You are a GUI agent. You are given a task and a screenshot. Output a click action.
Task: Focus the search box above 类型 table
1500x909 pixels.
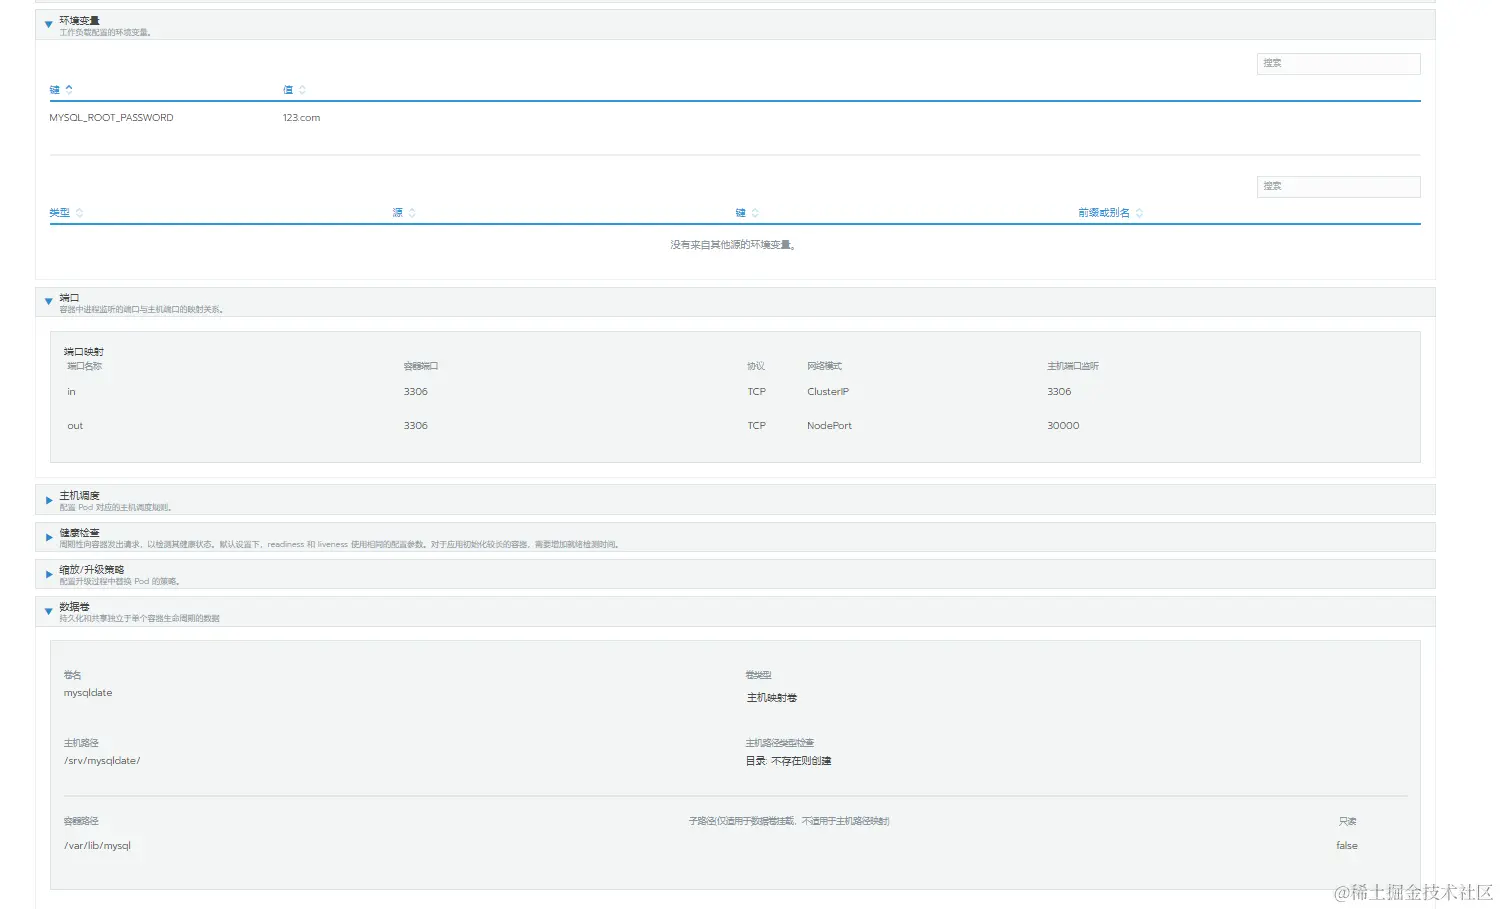[x=1338, y=186]
